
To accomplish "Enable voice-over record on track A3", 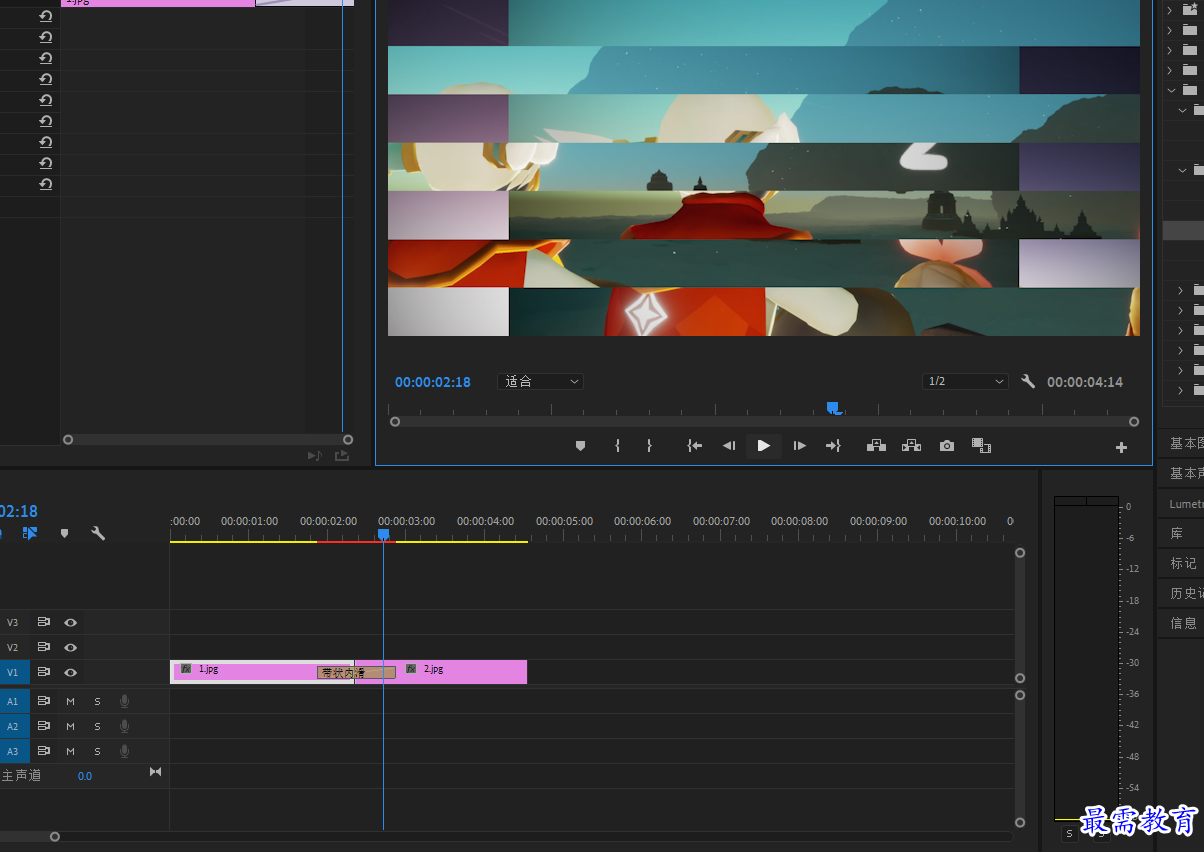I will tap(124, 751).
